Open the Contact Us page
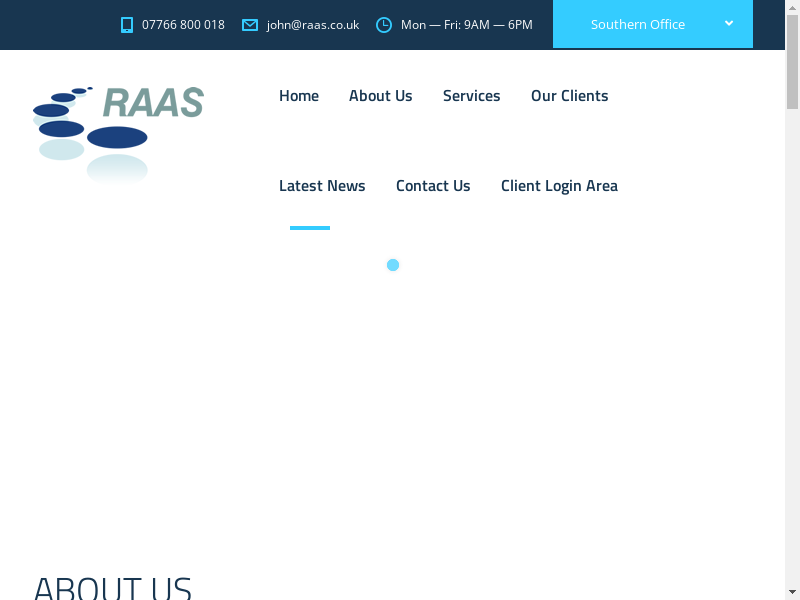The image size is (800, 600). (433, 186)
